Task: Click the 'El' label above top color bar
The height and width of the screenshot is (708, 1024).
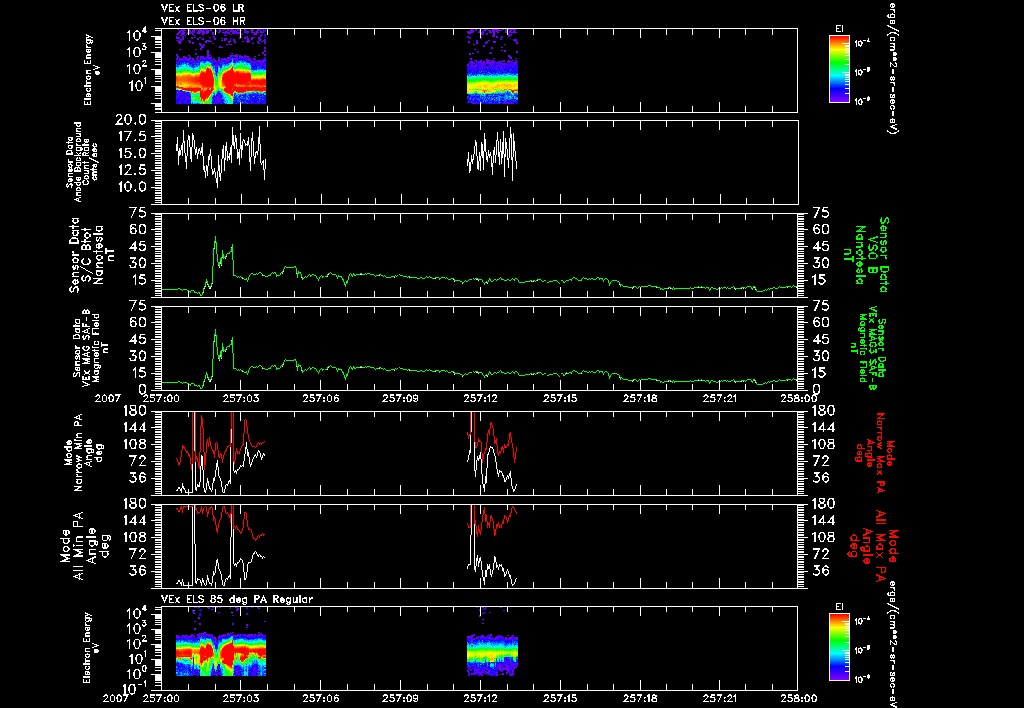Action: click(839, 28)
